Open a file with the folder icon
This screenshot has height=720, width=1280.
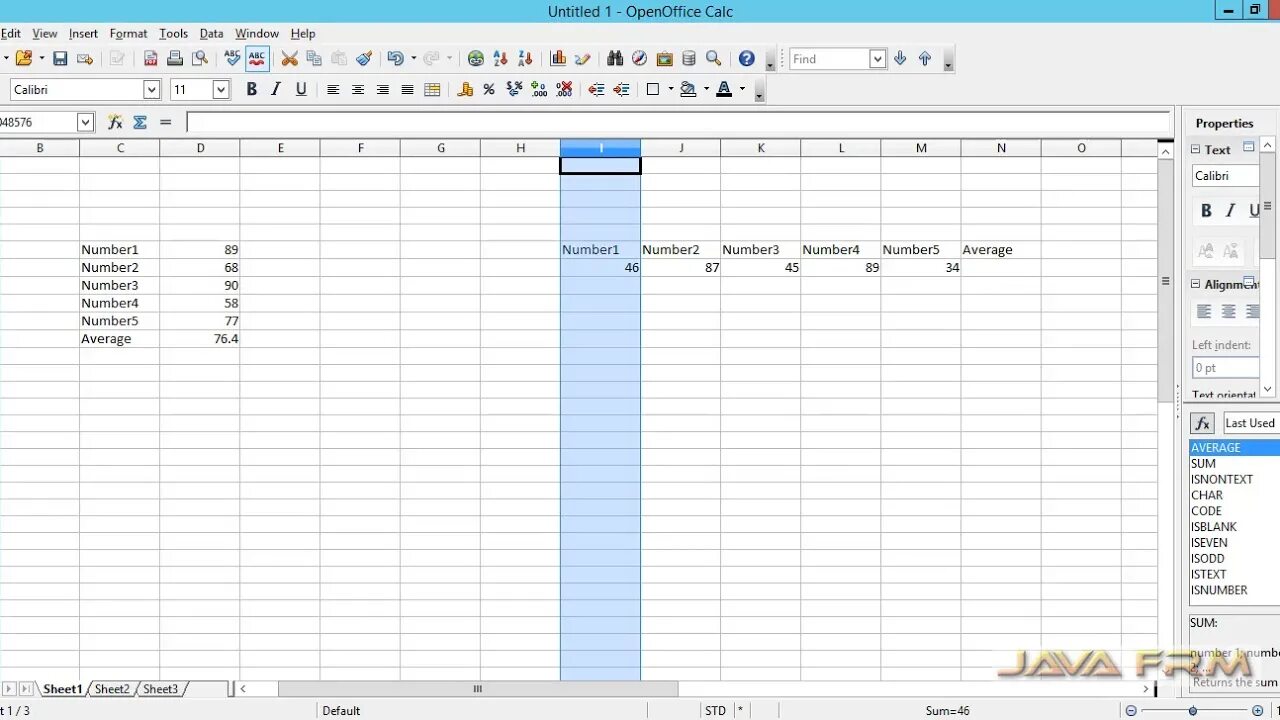[x=24, y=59]
